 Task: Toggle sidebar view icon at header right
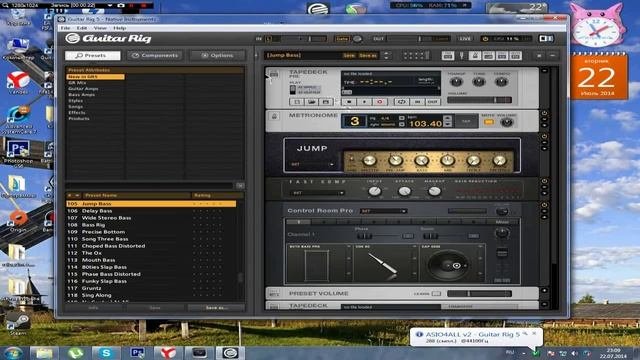546,38
